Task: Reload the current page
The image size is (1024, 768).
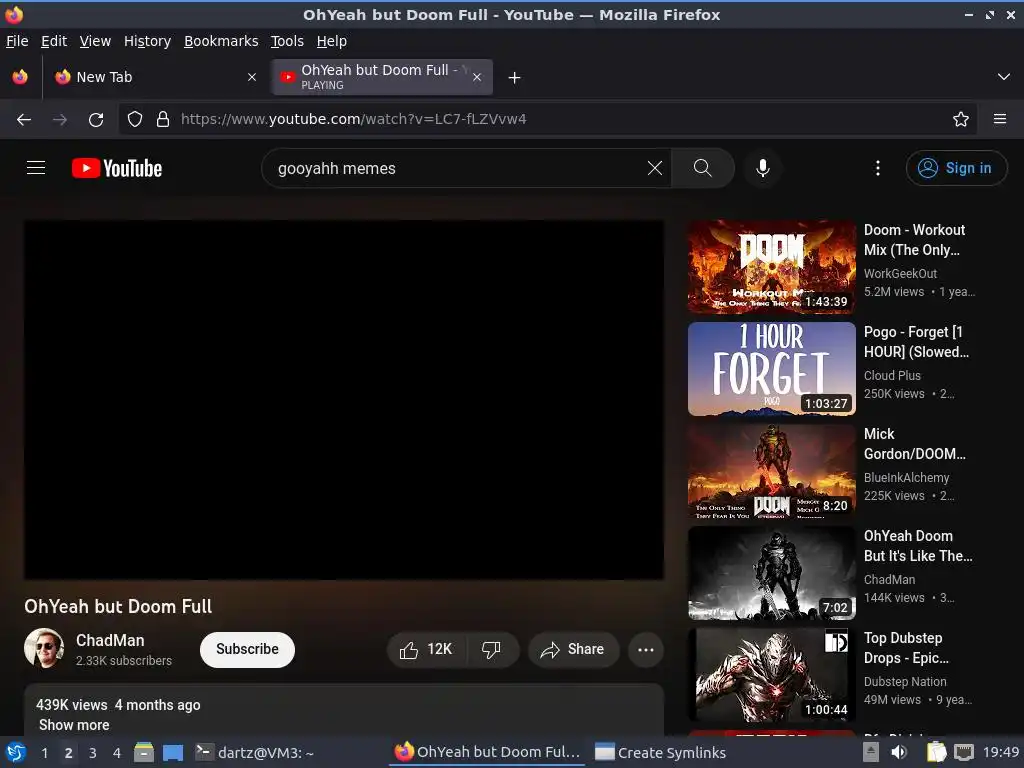Action: coord(96,119)
